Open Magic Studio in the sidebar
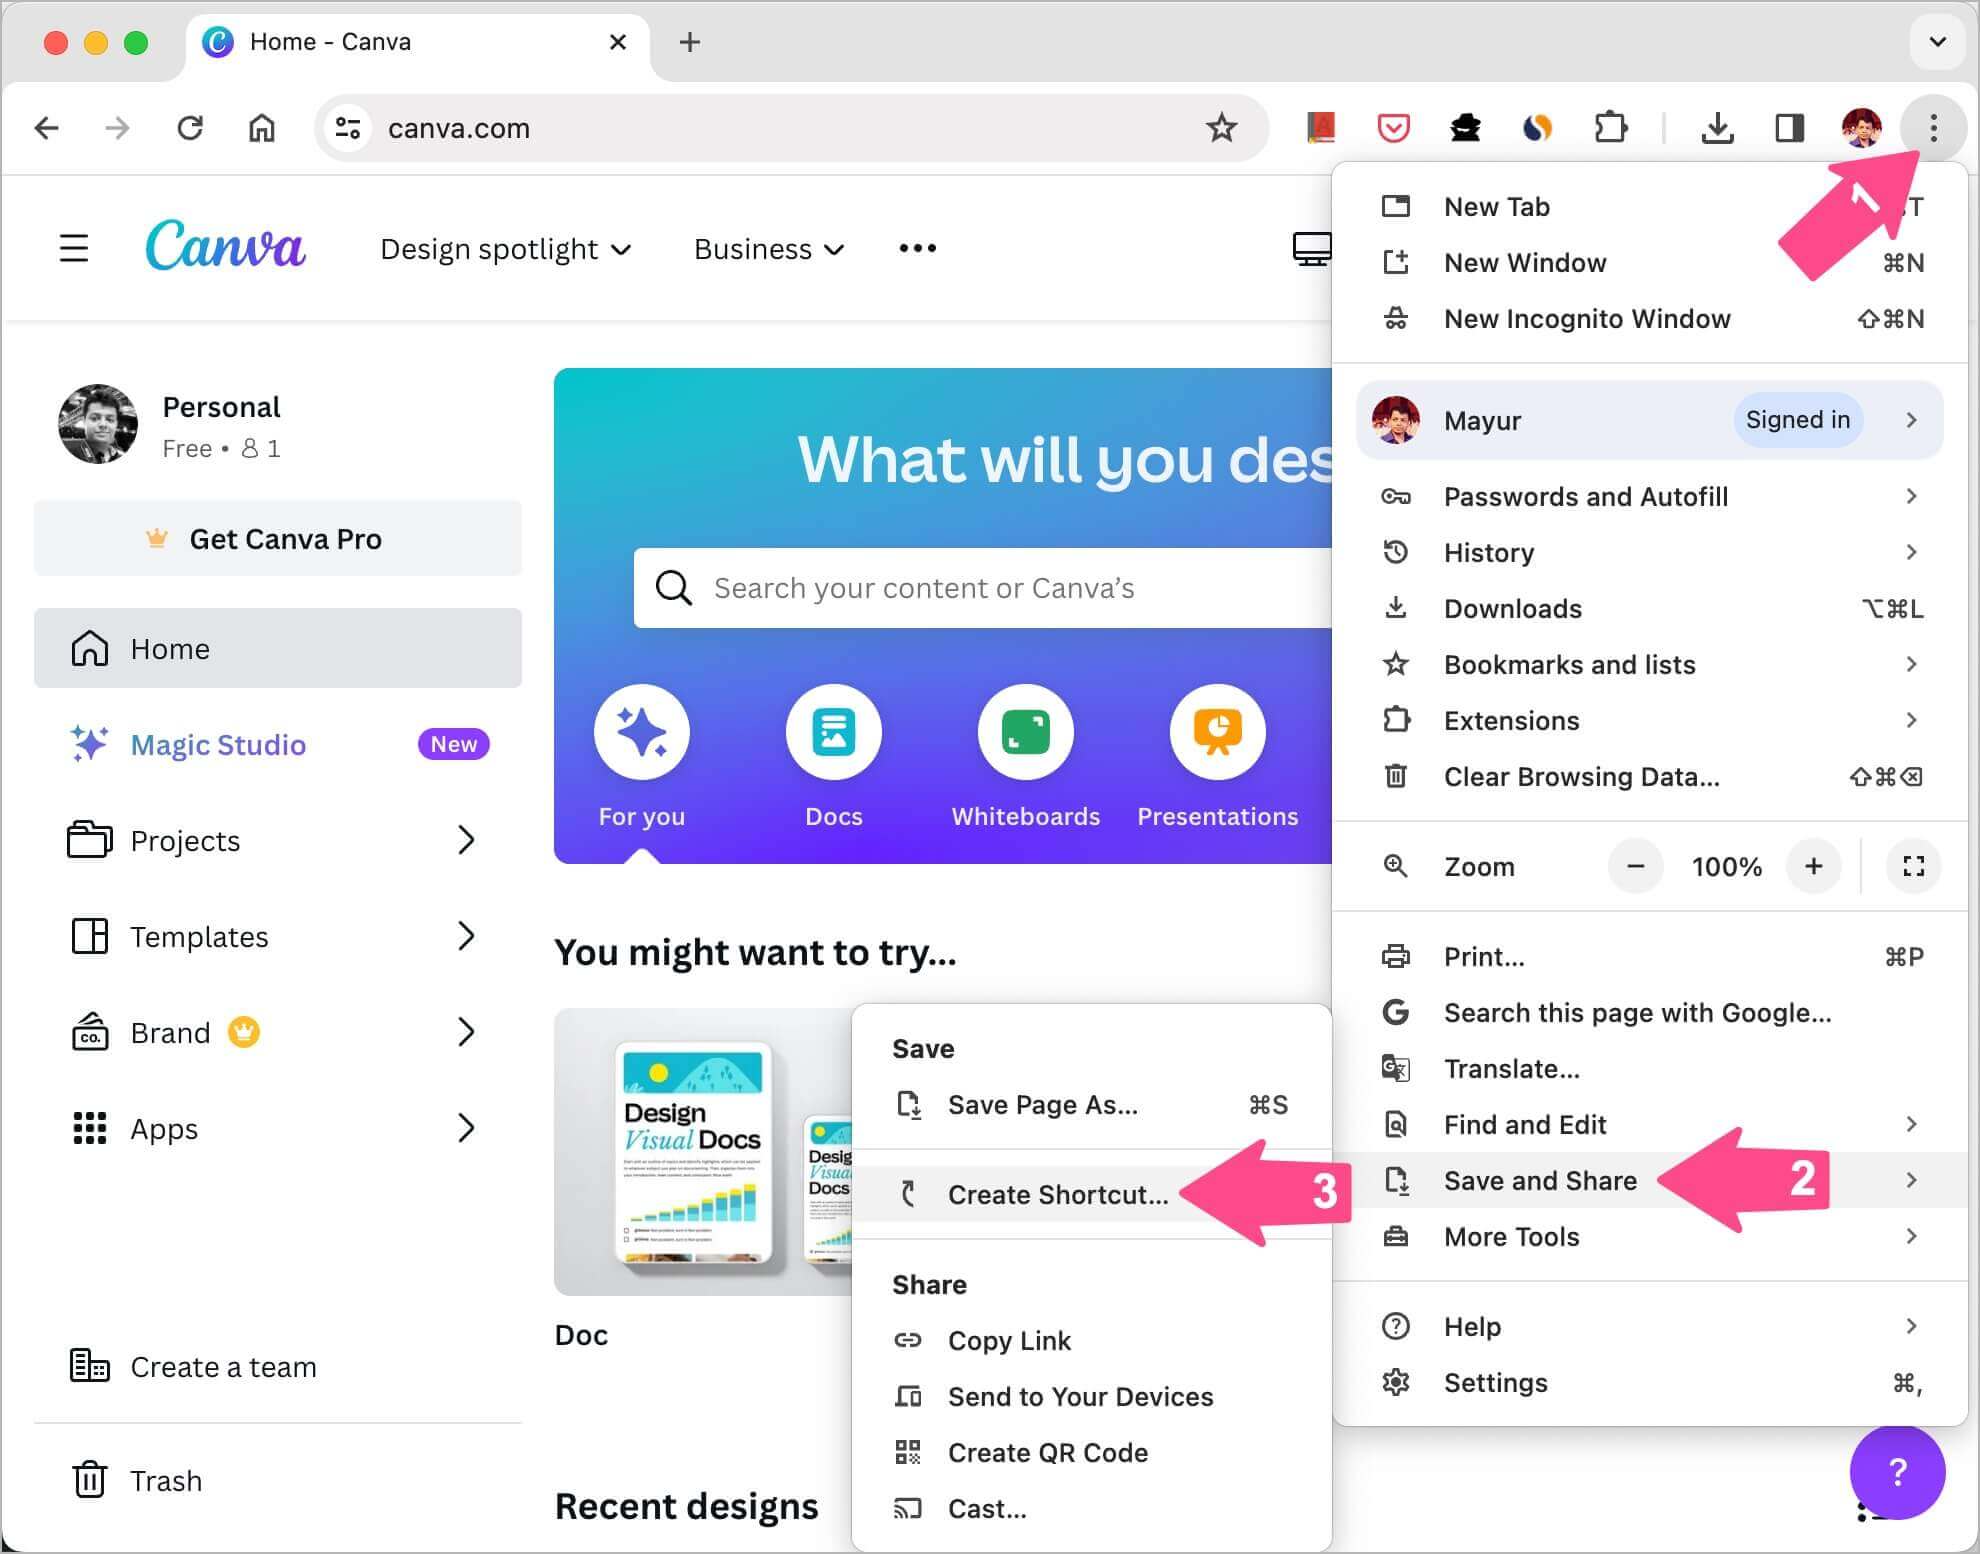Image resolution: width=1980 pixels, height=1554 pixels. point(278,744)
